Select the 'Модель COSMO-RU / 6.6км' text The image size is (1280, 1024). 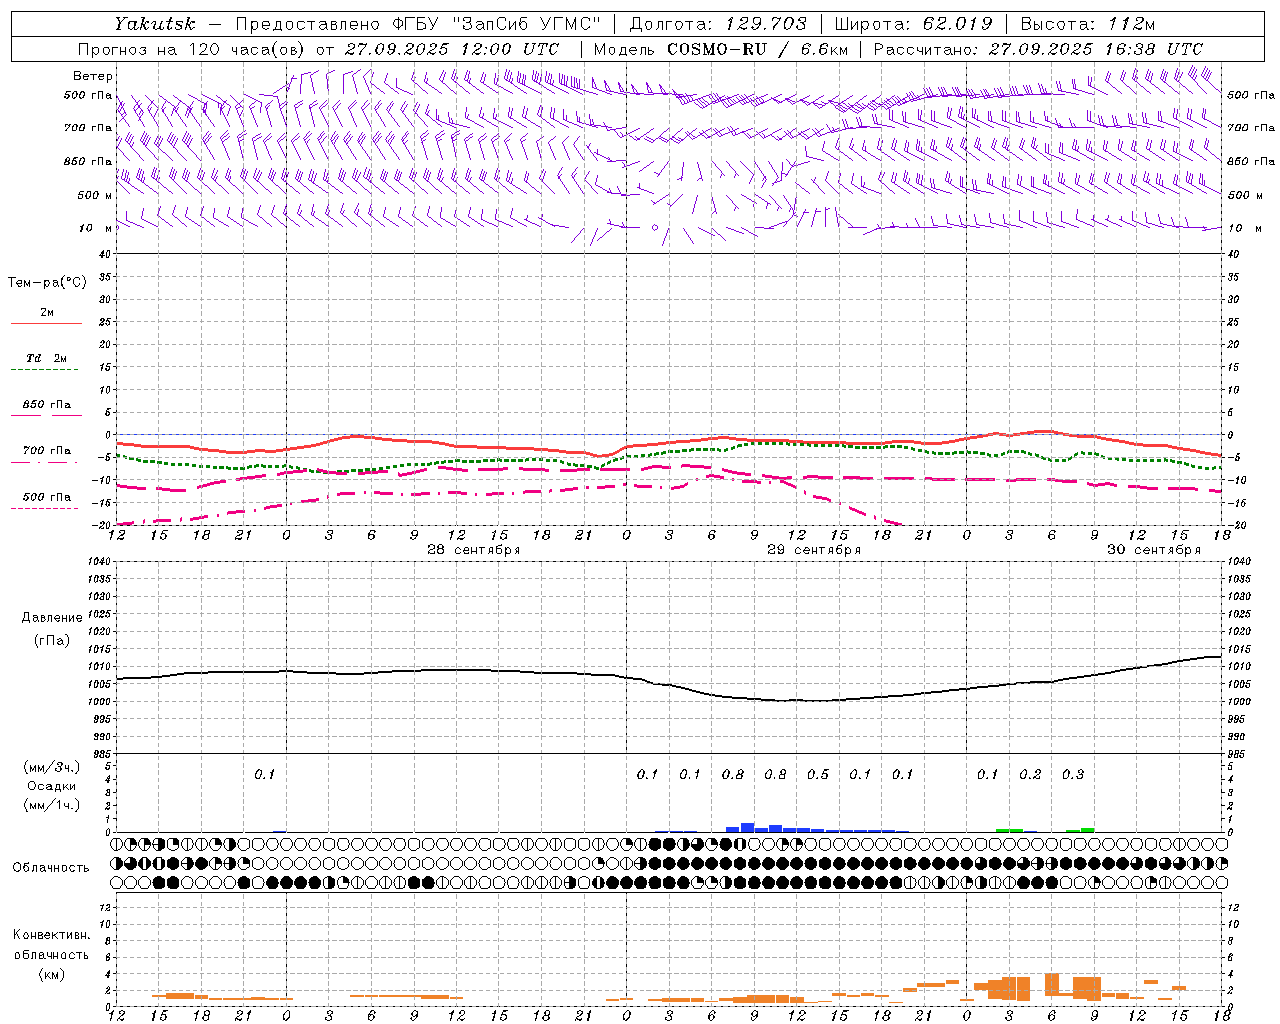pyautogui.click(x=721, y=49)
